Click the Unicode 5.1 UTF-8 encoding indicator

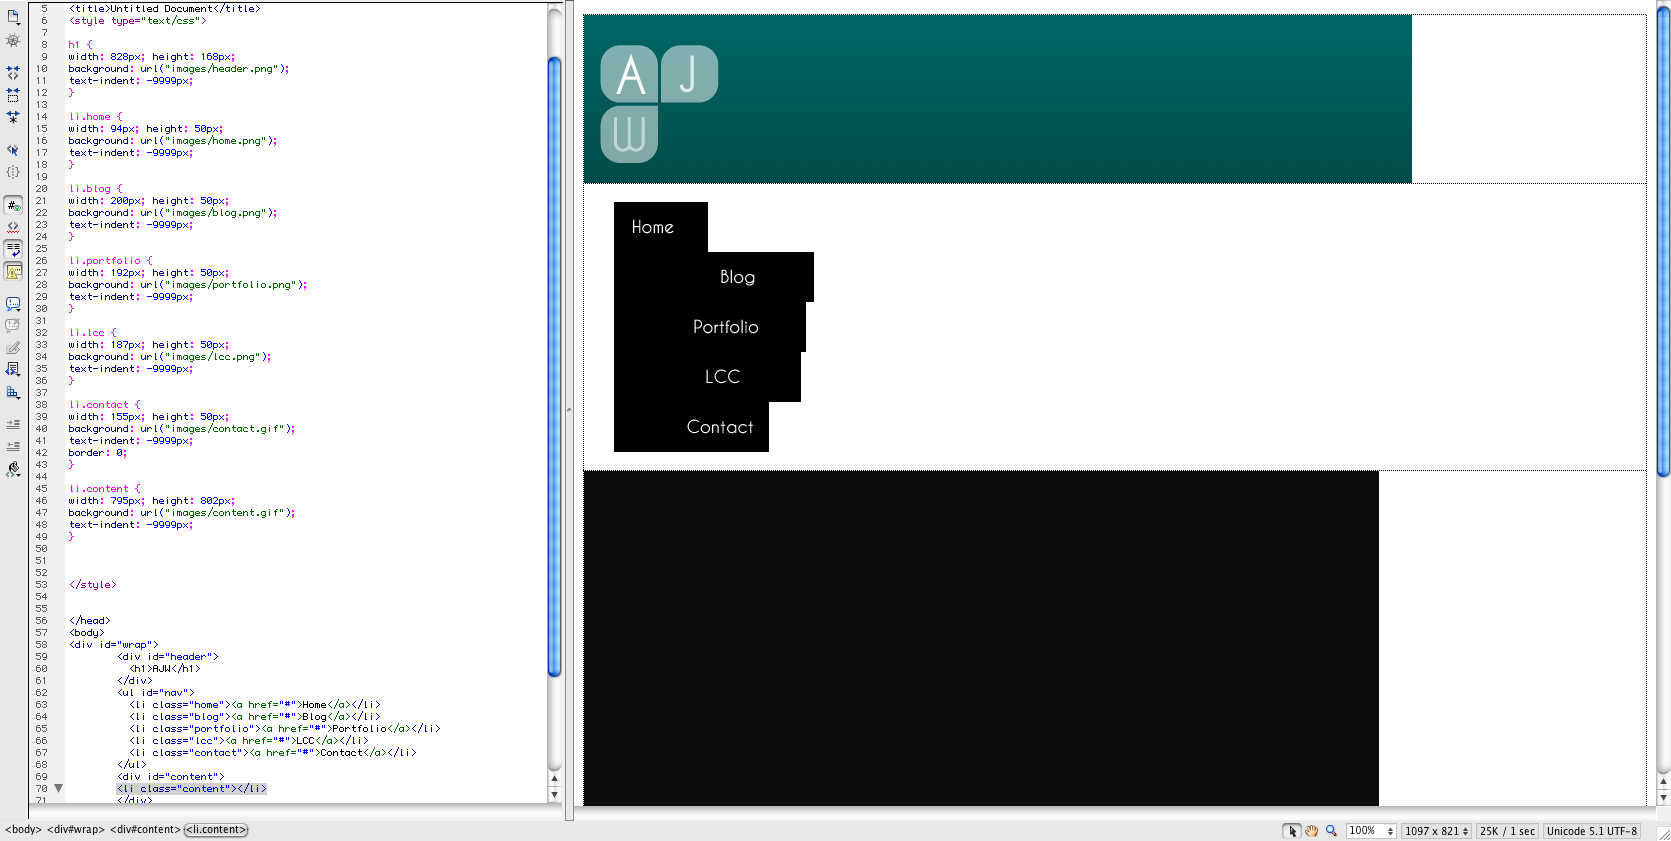pyautogui.click(x=1592, y=831)
